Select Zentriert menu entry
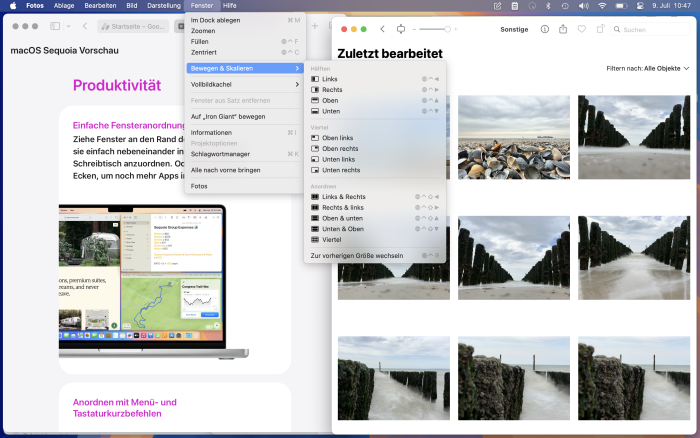 pyautogui.click(x=245, y=52)
